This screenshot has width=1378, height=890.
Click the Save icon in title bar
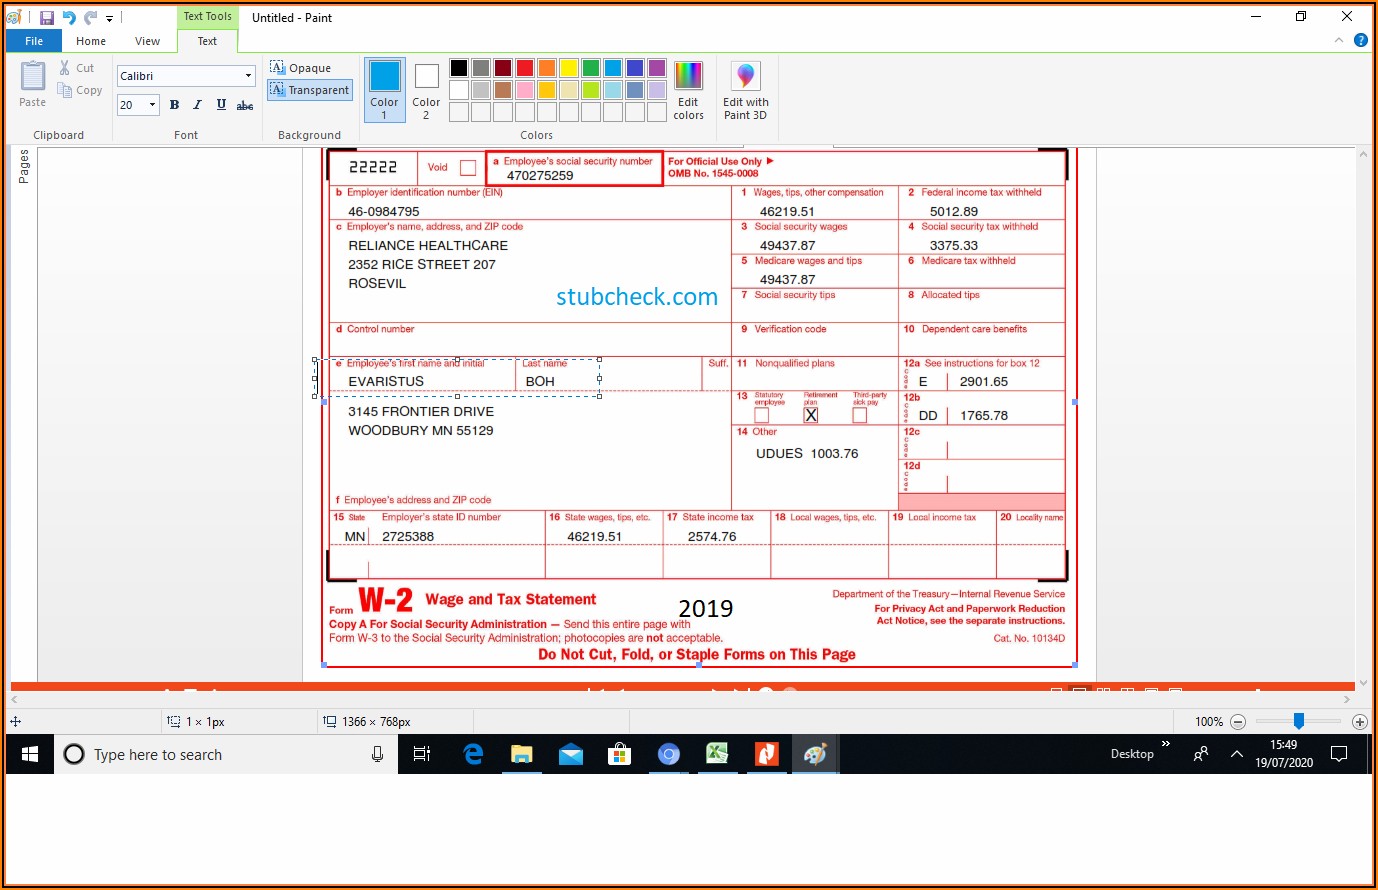point(47,17)
